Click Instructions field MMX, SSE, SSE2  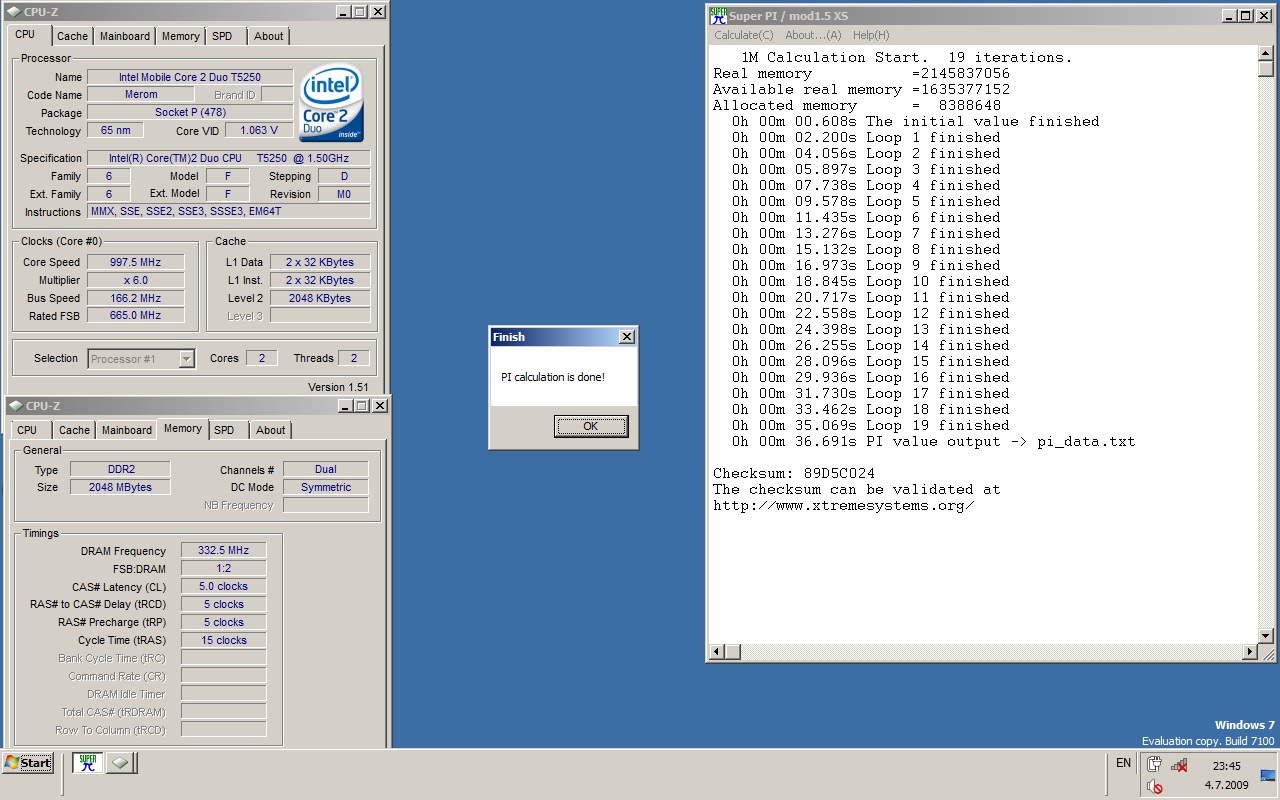click(228, 212)
